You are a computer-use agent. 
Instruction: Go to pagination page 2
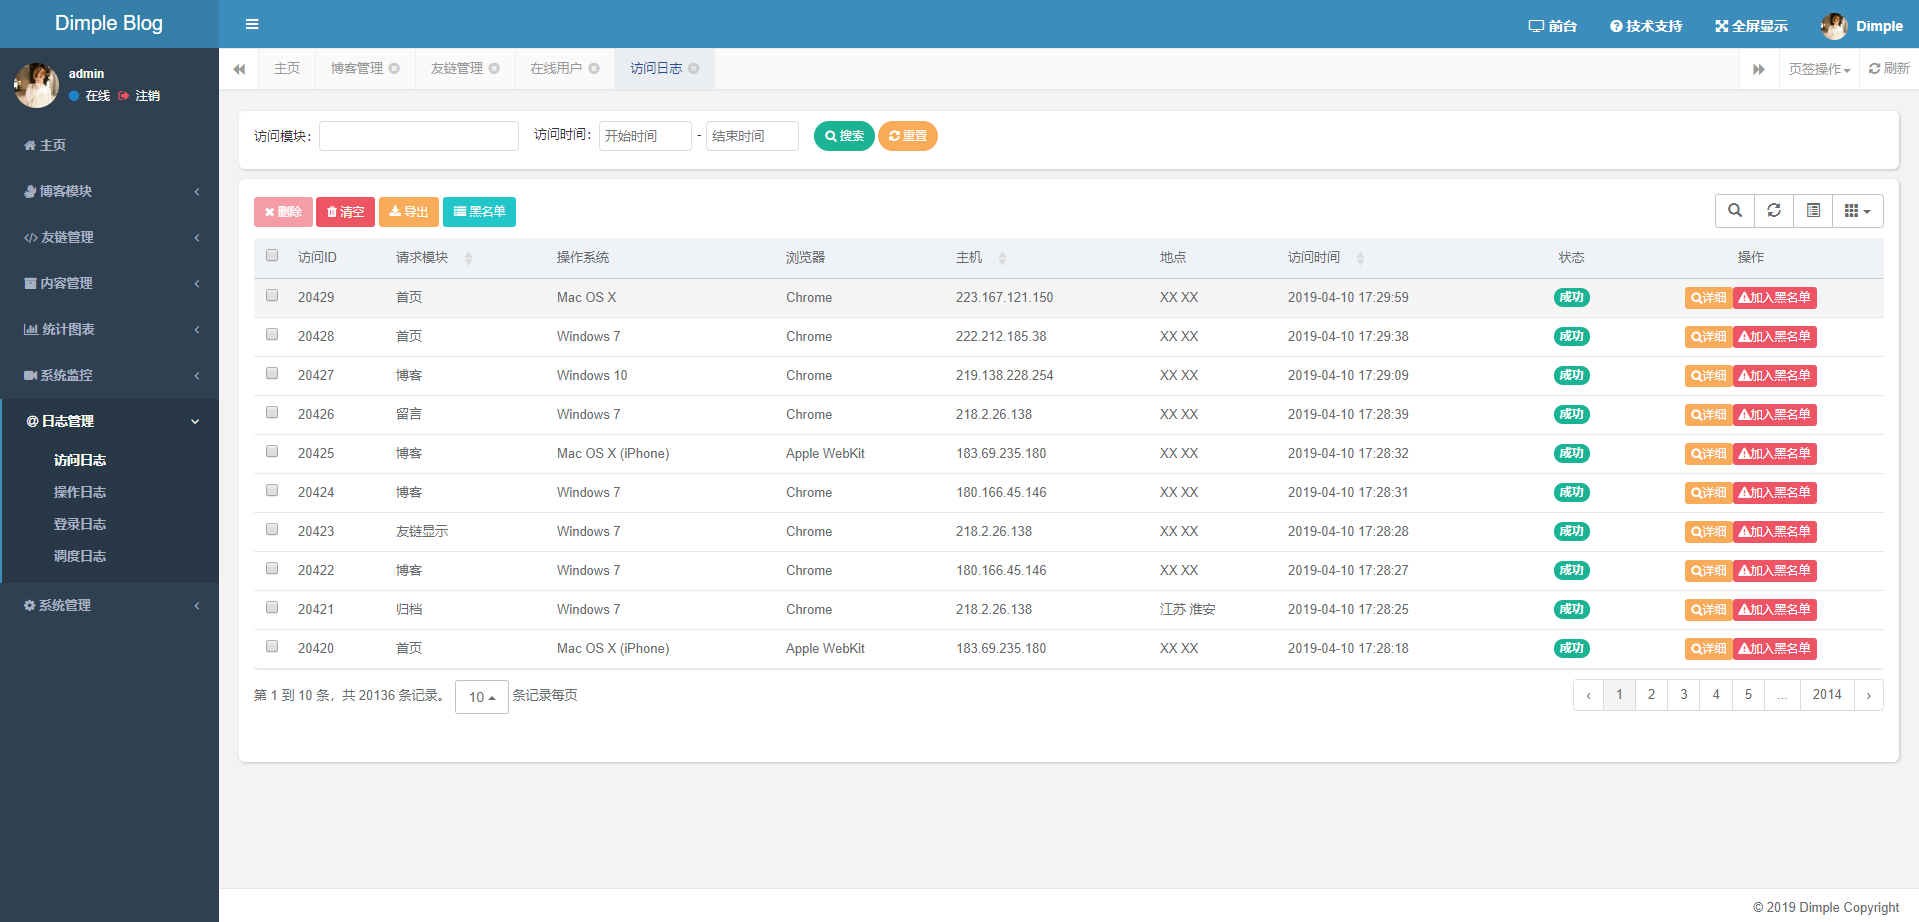1651,695
